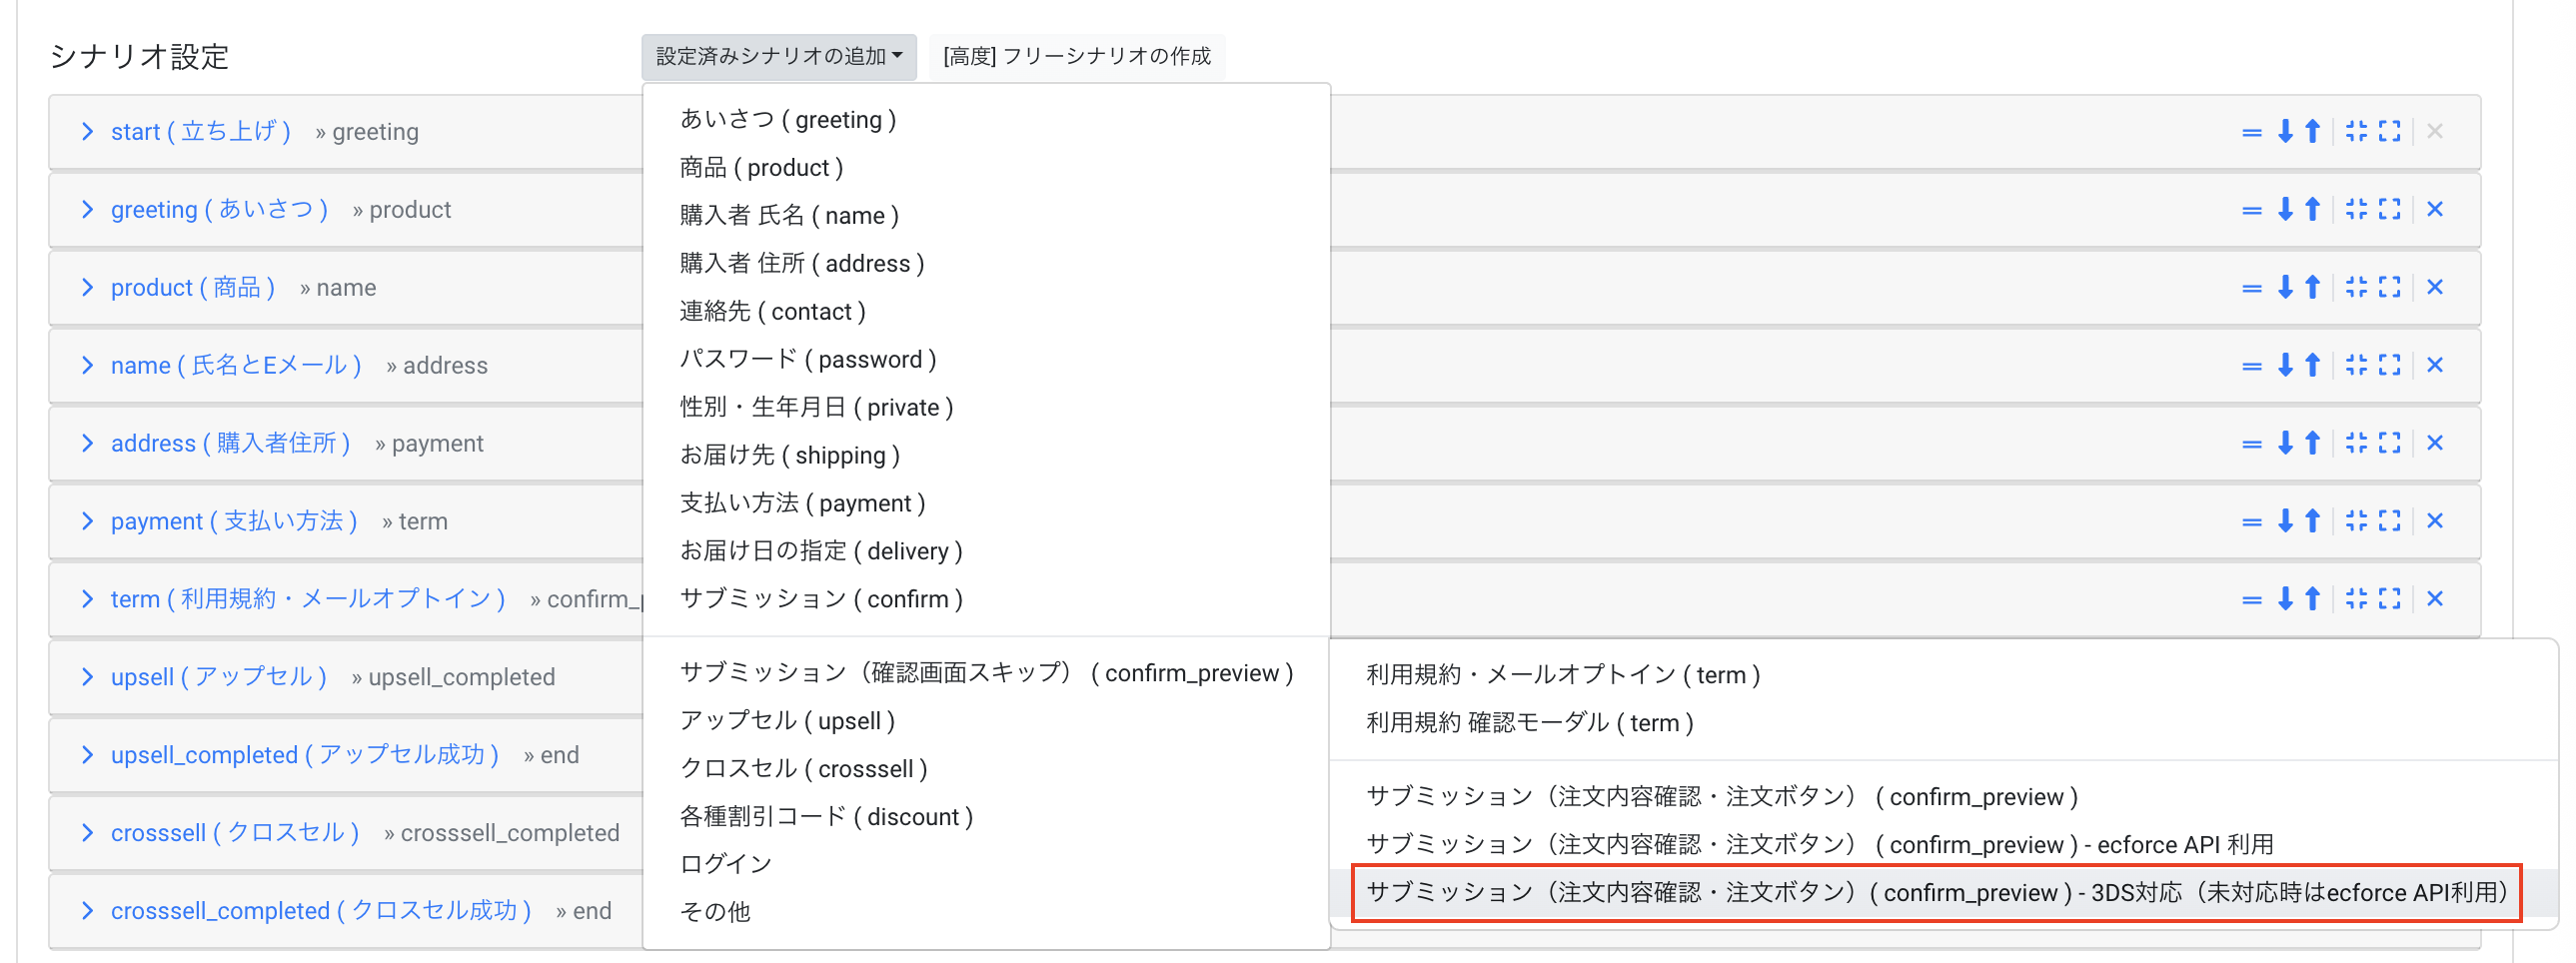Image resolution: width=2576 pixels, height=963 pixels.
Task: Expand the start scenario details chevron
Action: (x=87, y=131)
